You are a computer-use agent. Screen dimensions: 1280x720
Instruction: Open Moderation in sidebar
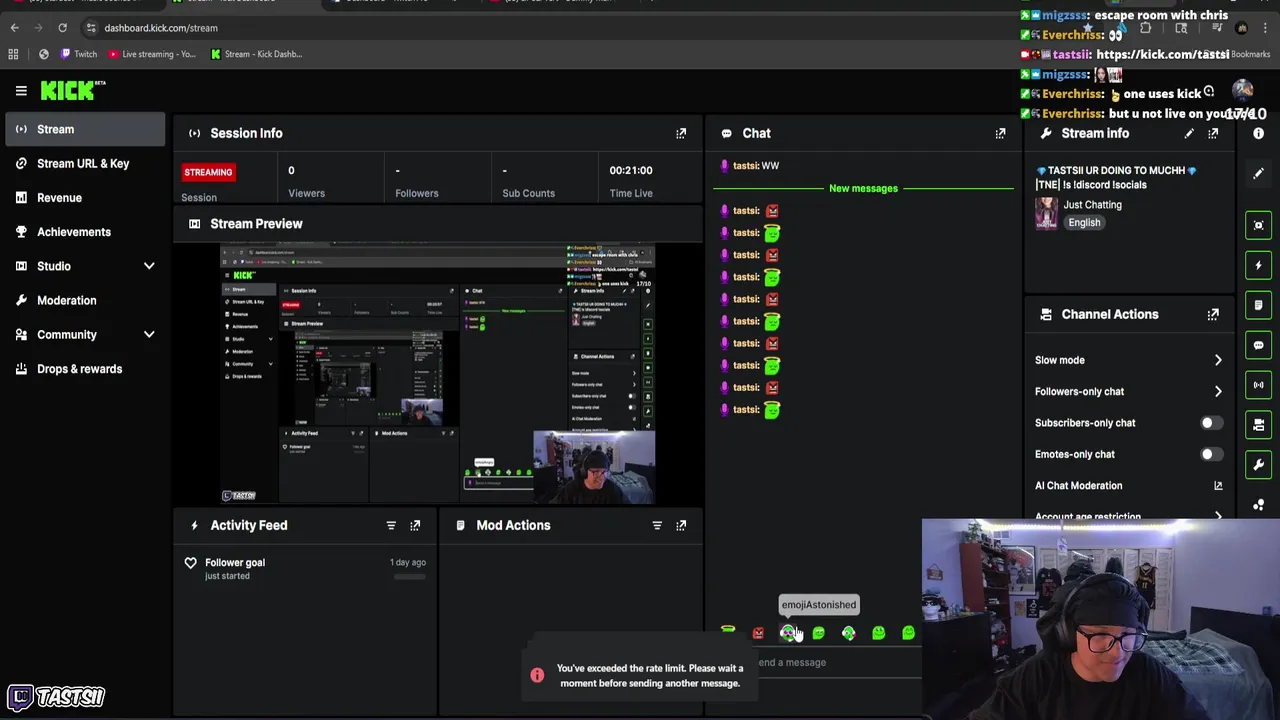85,300
